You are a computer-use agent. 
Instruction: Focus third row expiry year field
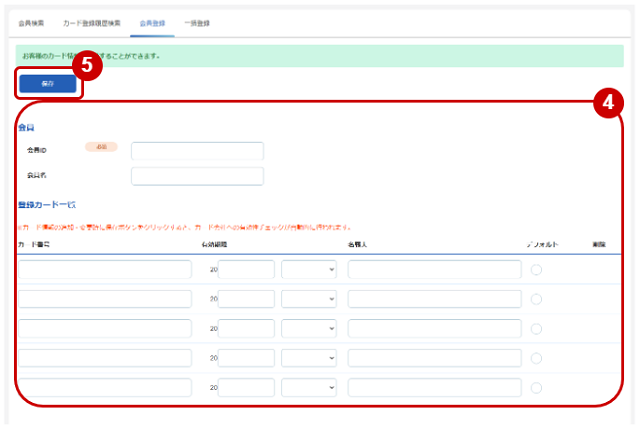coord(246,329)
